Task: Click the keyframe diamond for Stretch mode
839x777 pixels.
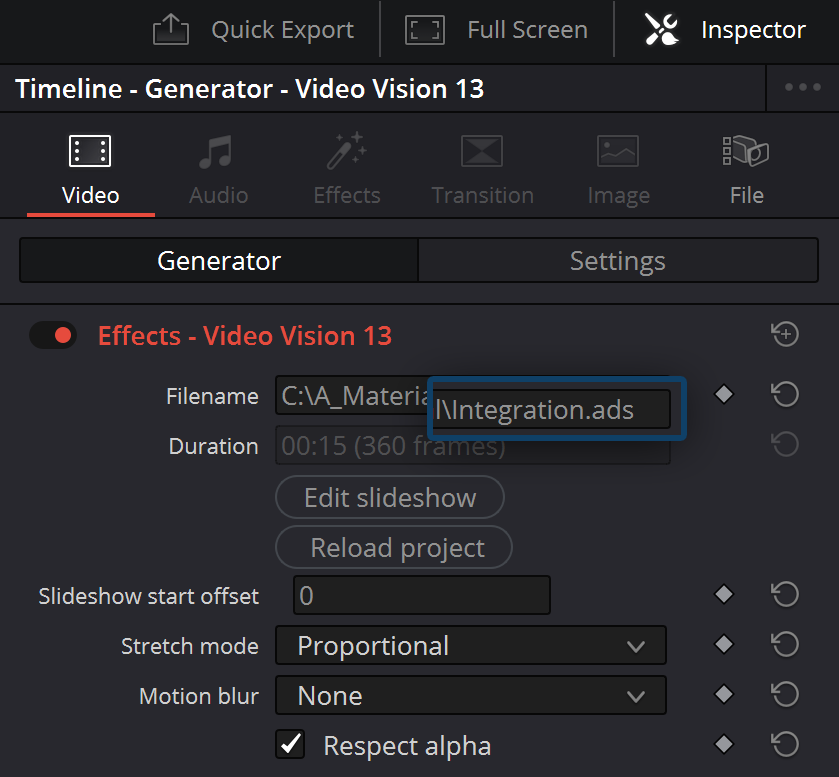Action: [723, 645]
